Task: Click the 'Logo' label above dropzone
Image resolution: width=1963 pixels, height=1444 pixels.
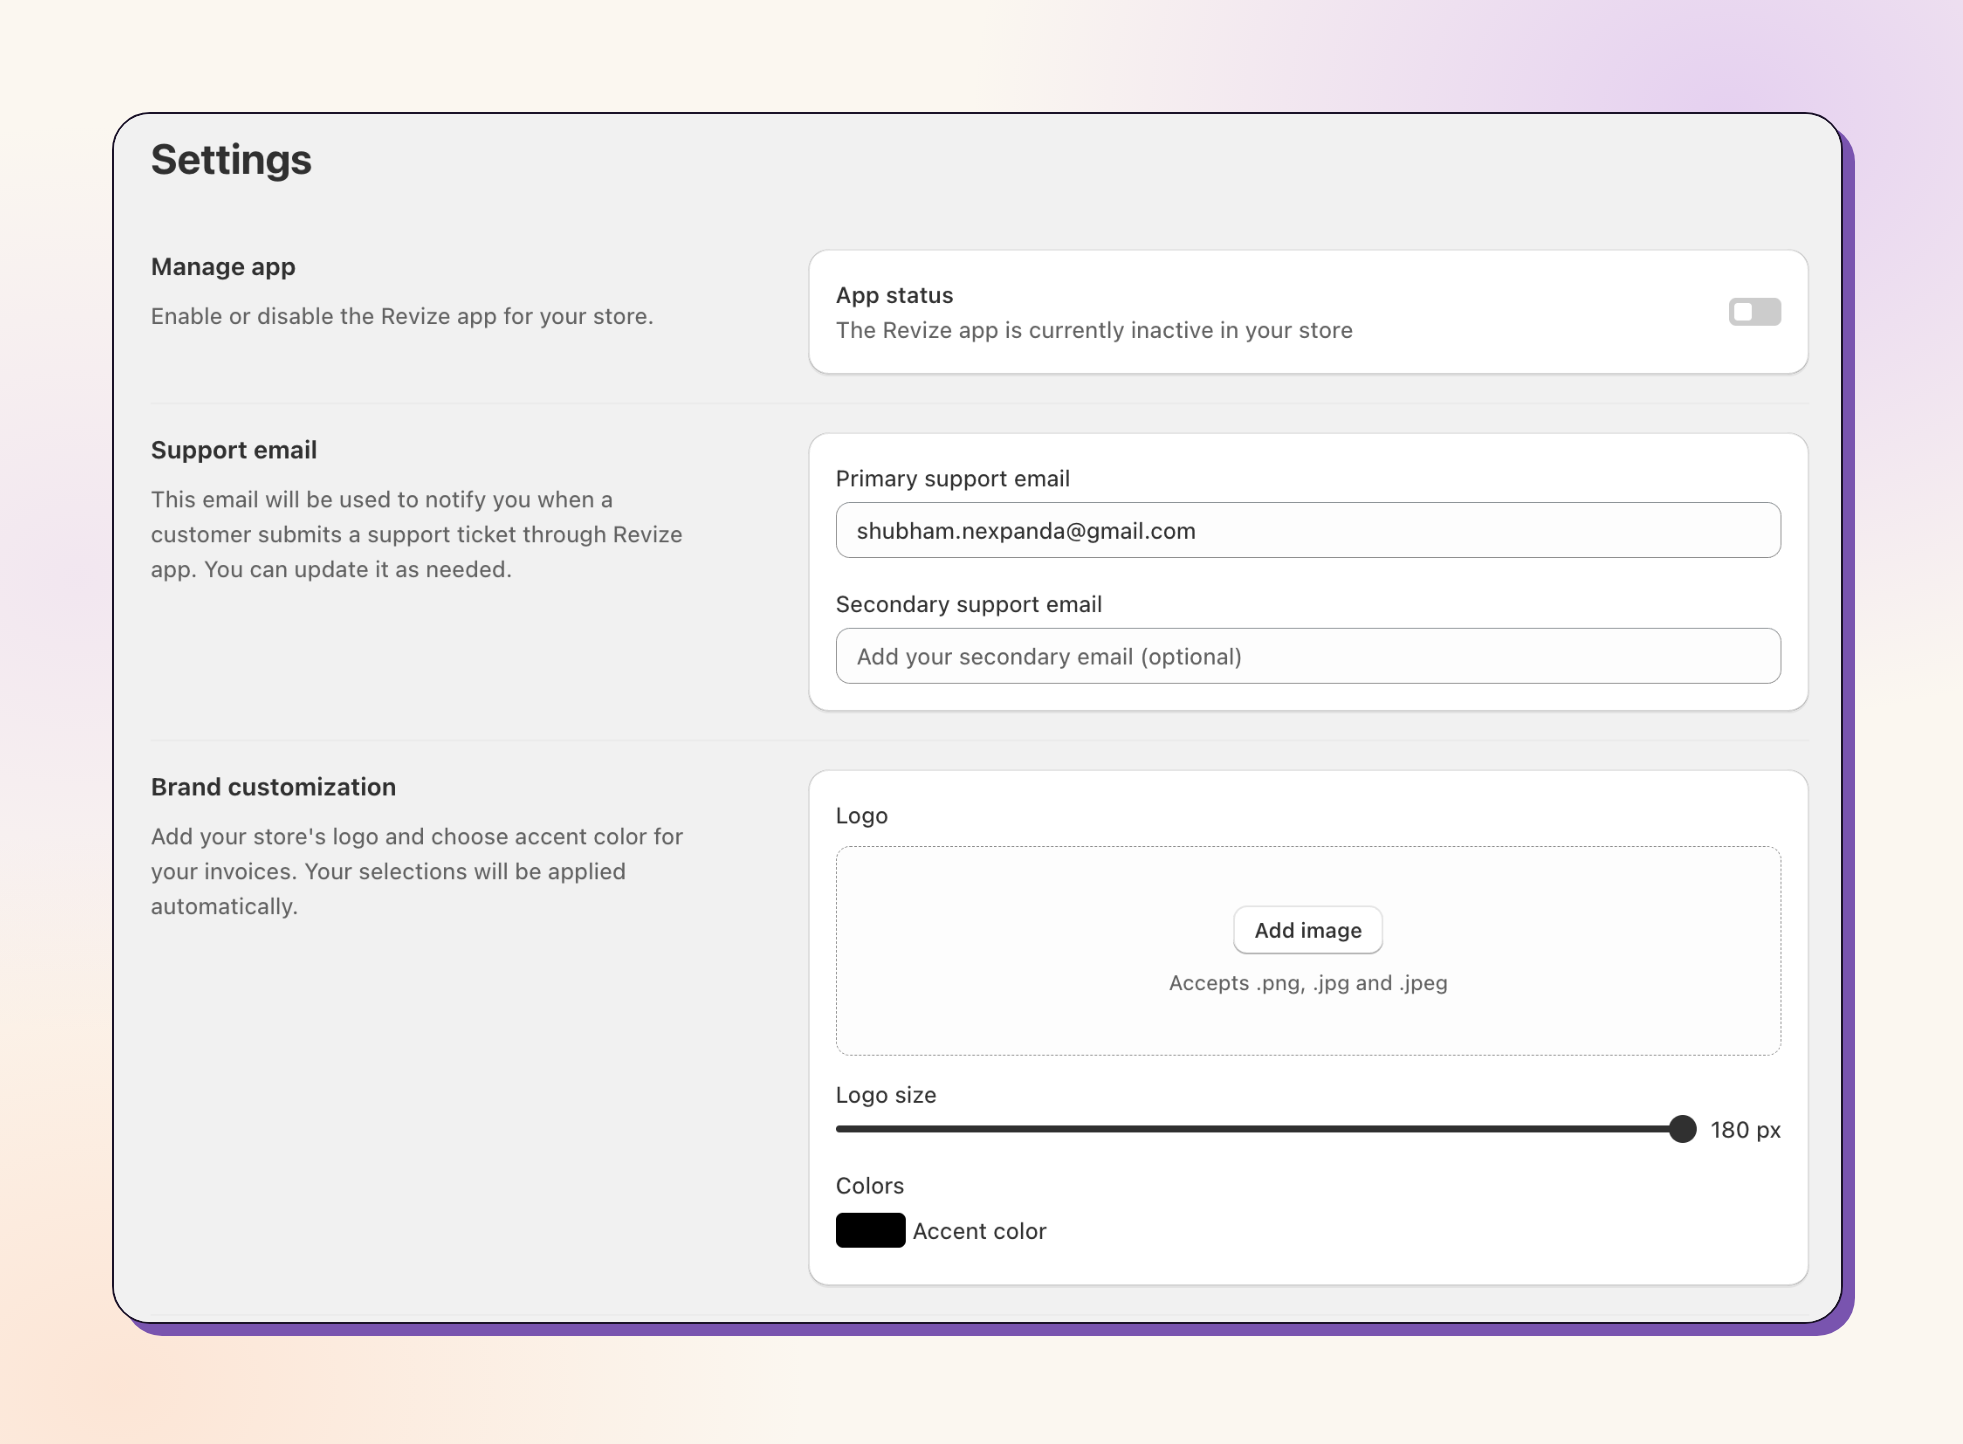Action: pyautogui.click(x=862, y=816)
